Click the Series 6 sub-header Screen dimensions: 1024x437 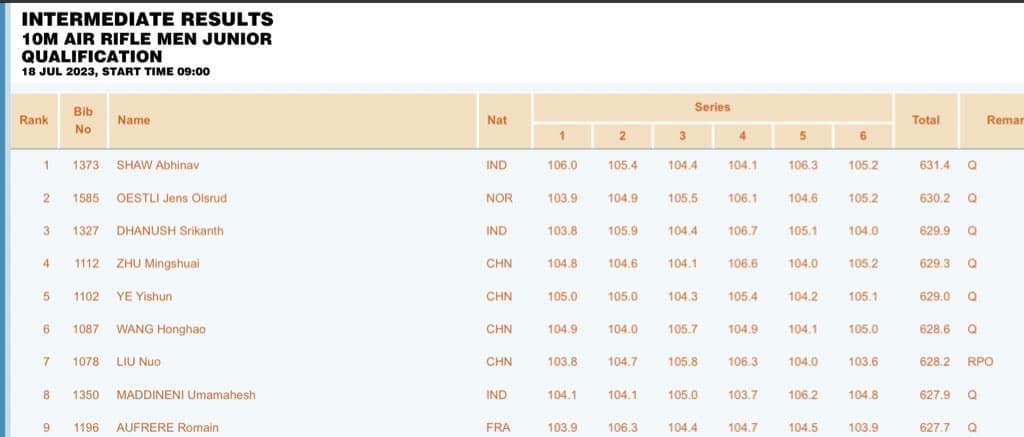click(x=863, y=136)
